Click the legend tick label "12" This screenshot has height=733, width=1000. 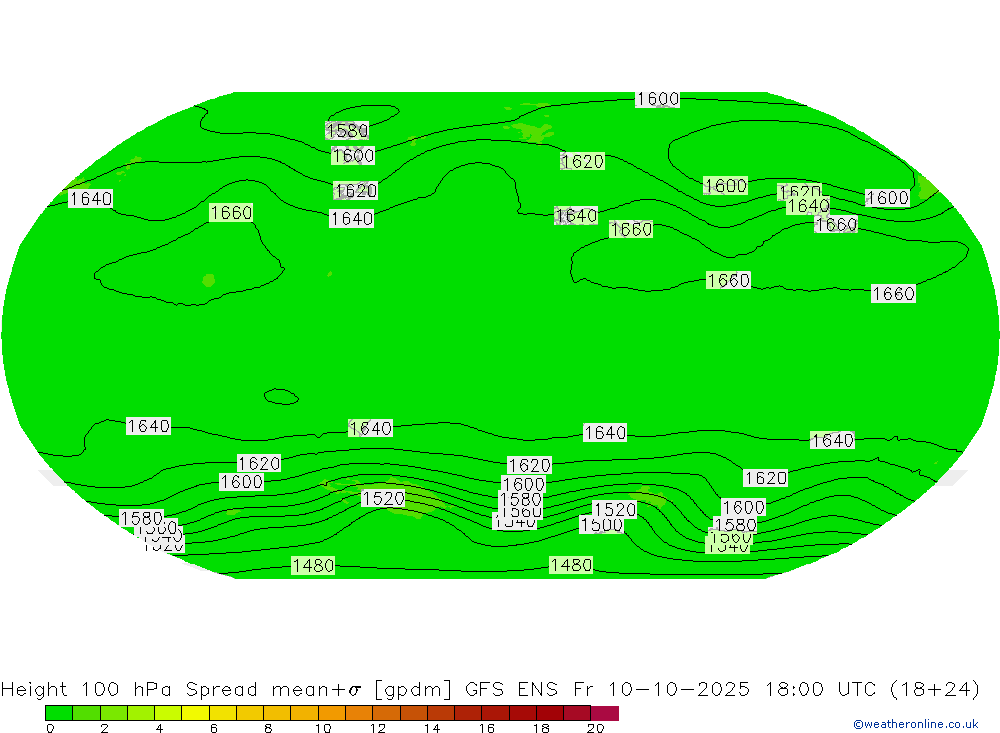(378, 728)
